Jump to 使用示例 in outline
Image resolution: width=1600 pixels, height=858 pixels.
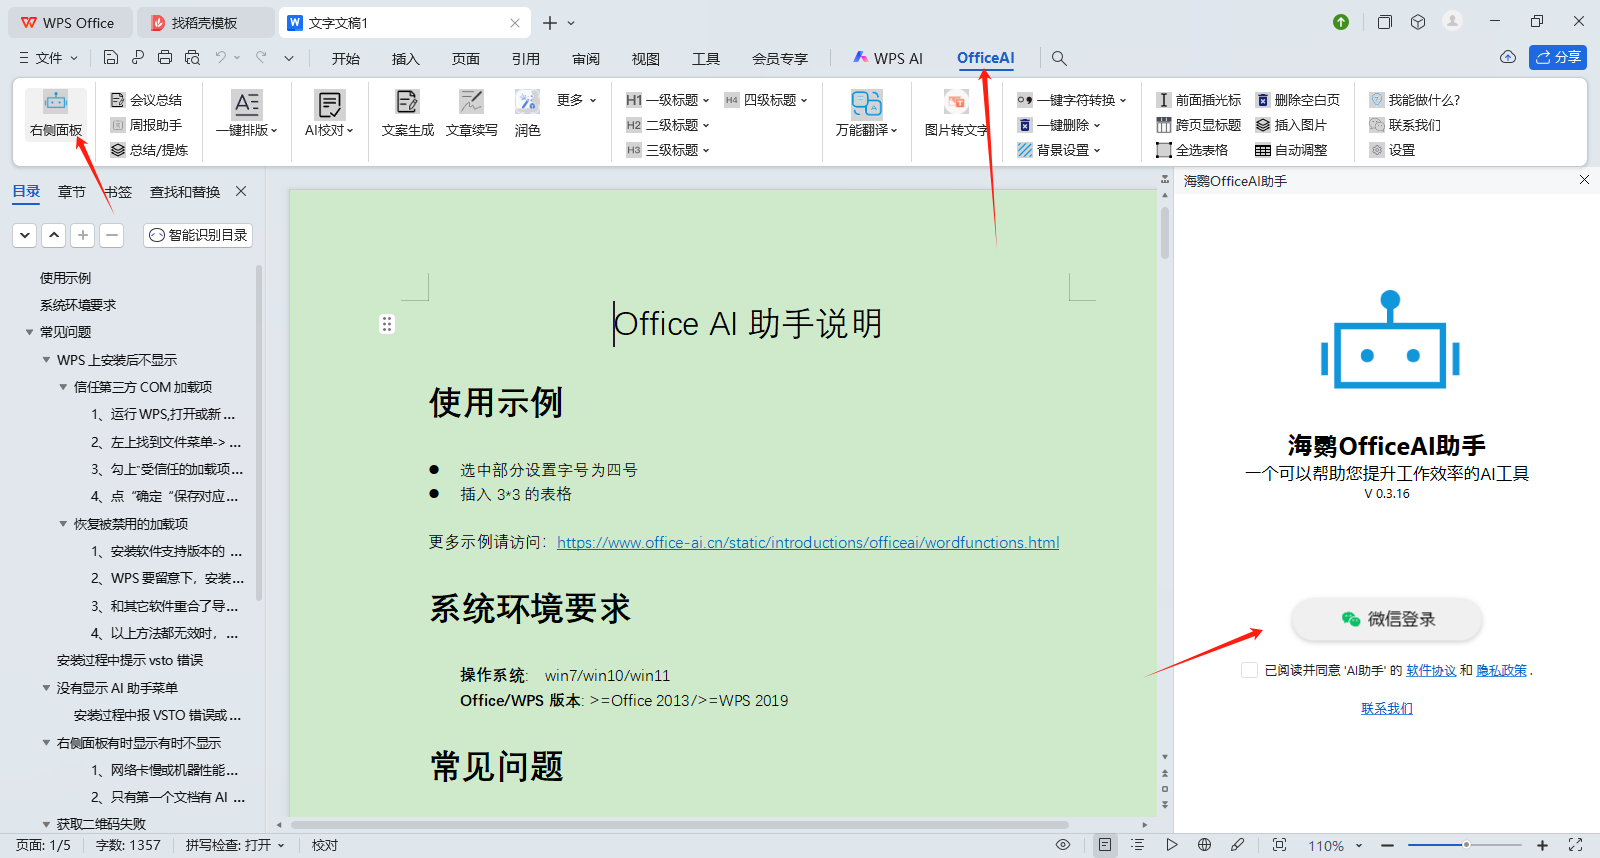[65, 278]
